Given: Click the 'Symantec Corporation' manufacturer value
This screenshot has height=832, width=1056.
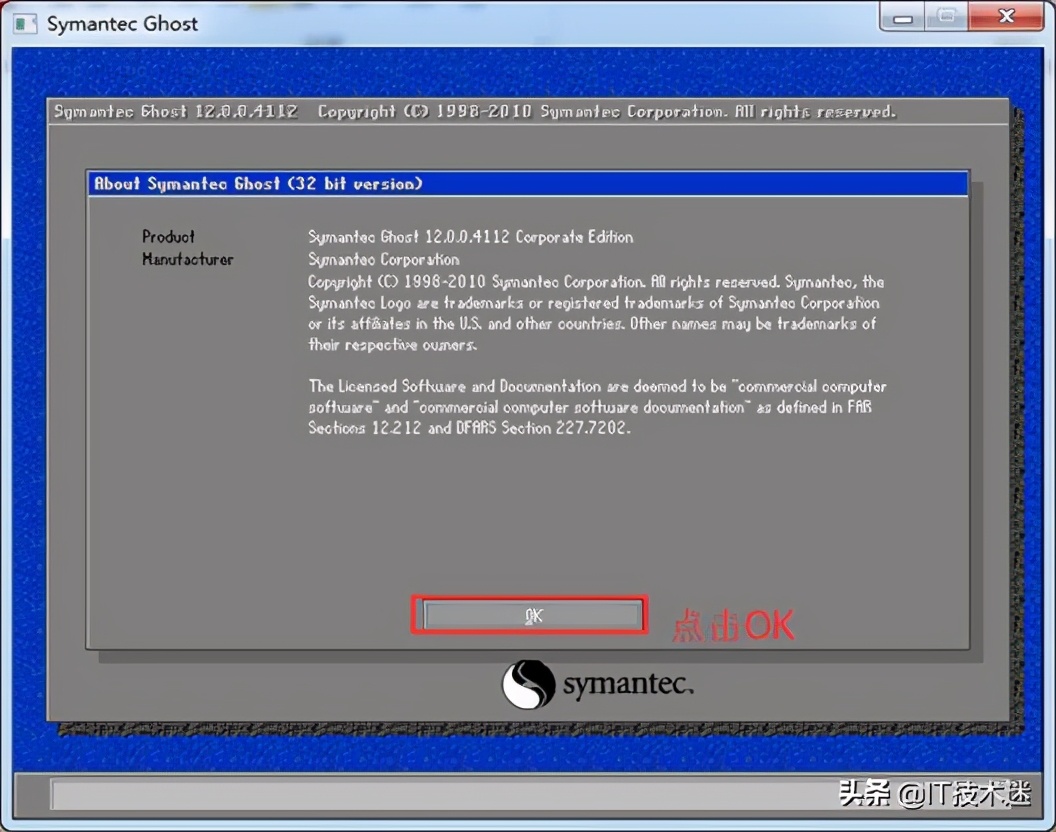Looking at the screenshot, I should coord(384,259).
